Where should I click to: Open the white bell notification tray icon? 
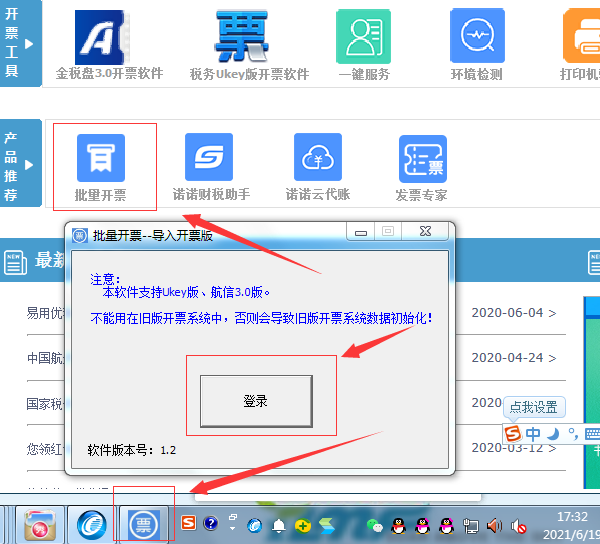click(x=279, y=526)
